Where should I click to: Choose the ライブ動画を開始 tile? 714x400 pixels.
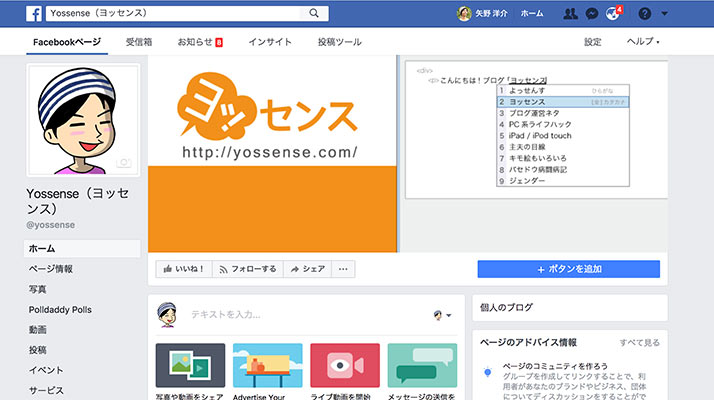click(x=345, y=371)
